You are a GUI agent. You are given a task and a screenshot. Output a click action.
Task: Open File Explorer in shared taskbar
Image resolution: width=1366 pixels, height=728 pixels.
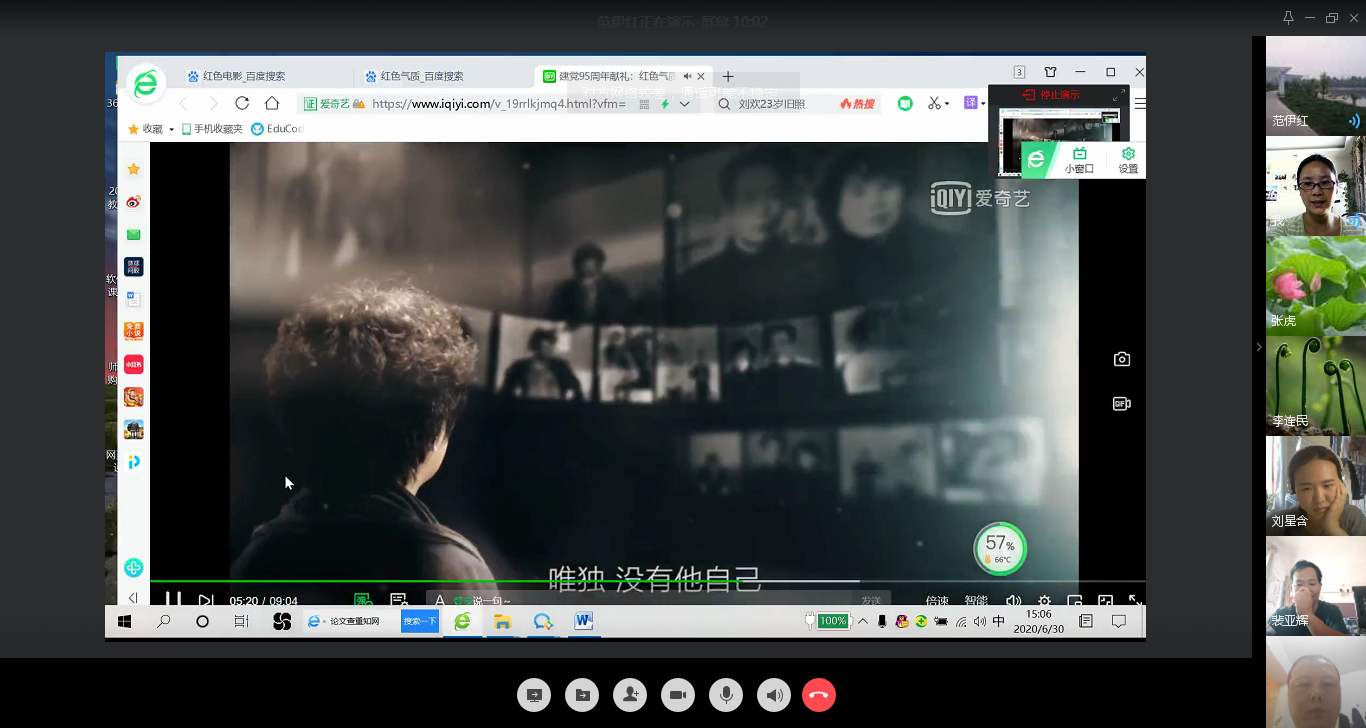coord(502,621)
